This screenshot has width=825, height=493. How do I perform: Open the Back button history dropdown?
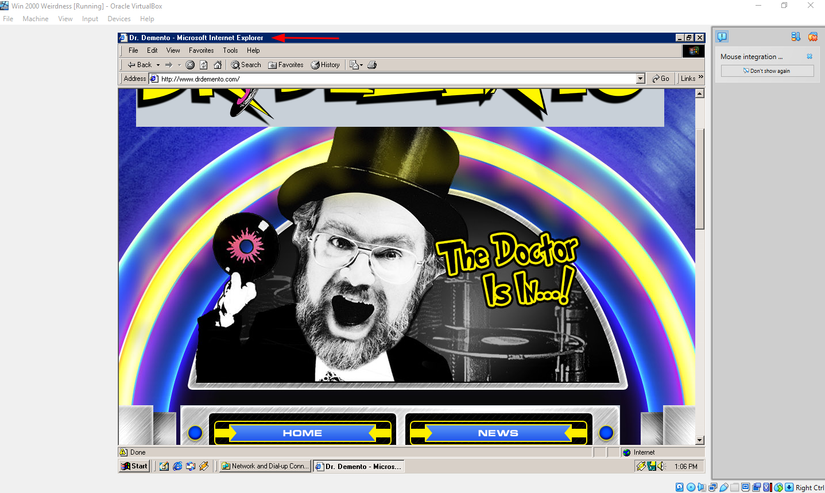coord(158,65)
